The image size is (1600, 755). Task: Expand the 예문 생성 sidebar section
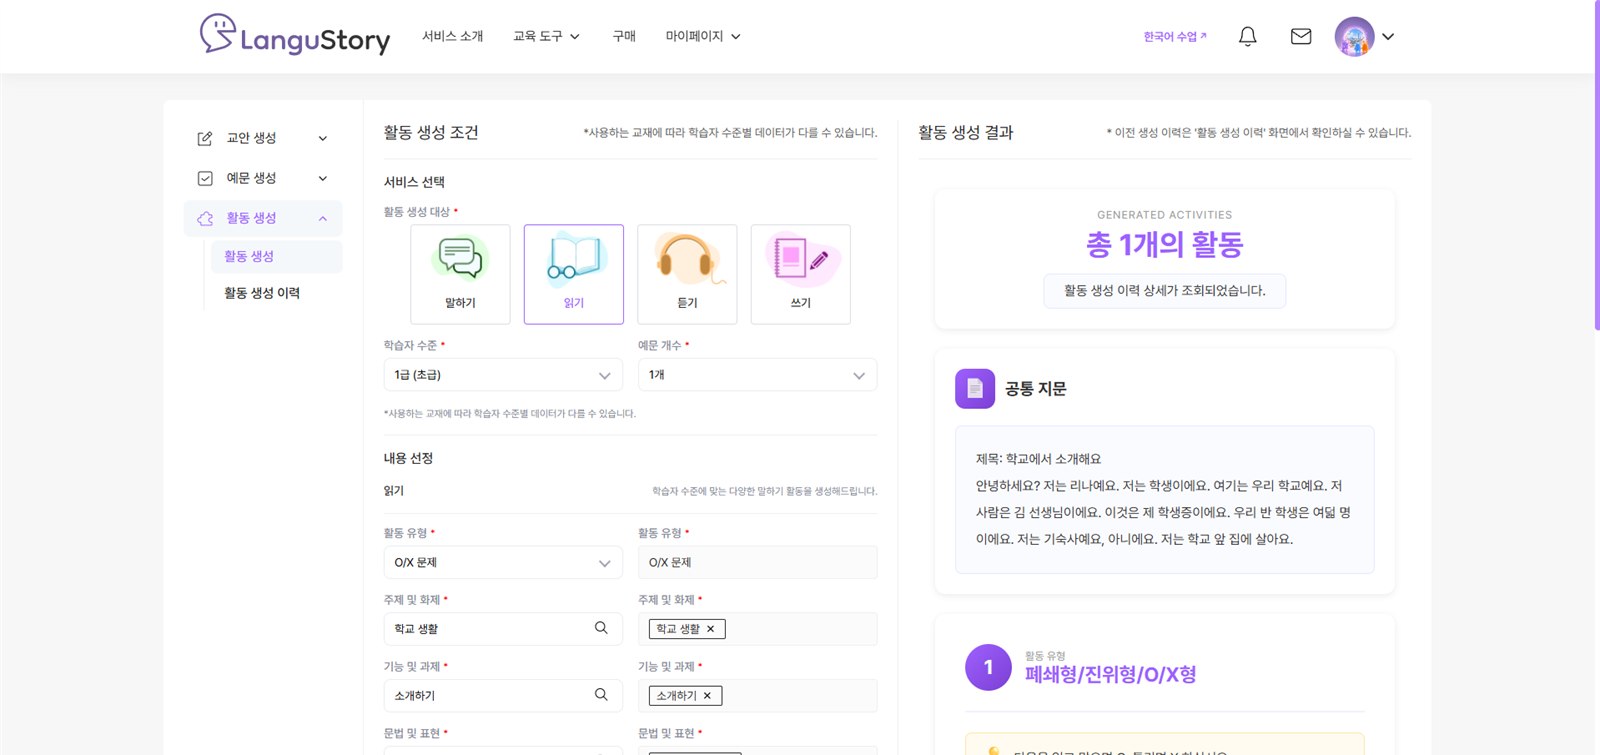323,178
